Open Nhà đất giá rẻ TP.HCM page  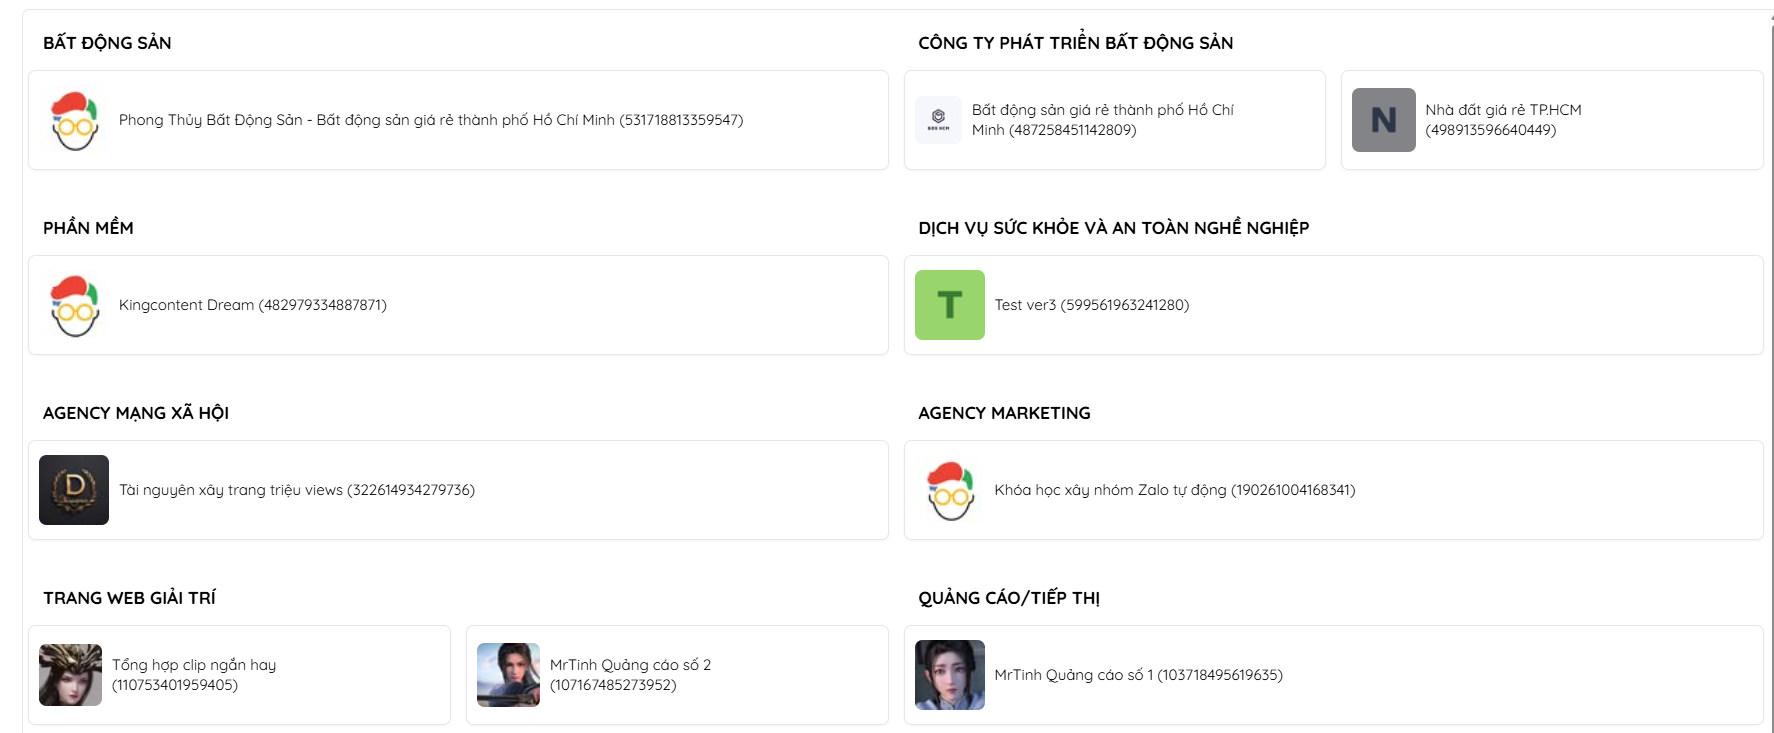click(x=1502, y=120)
